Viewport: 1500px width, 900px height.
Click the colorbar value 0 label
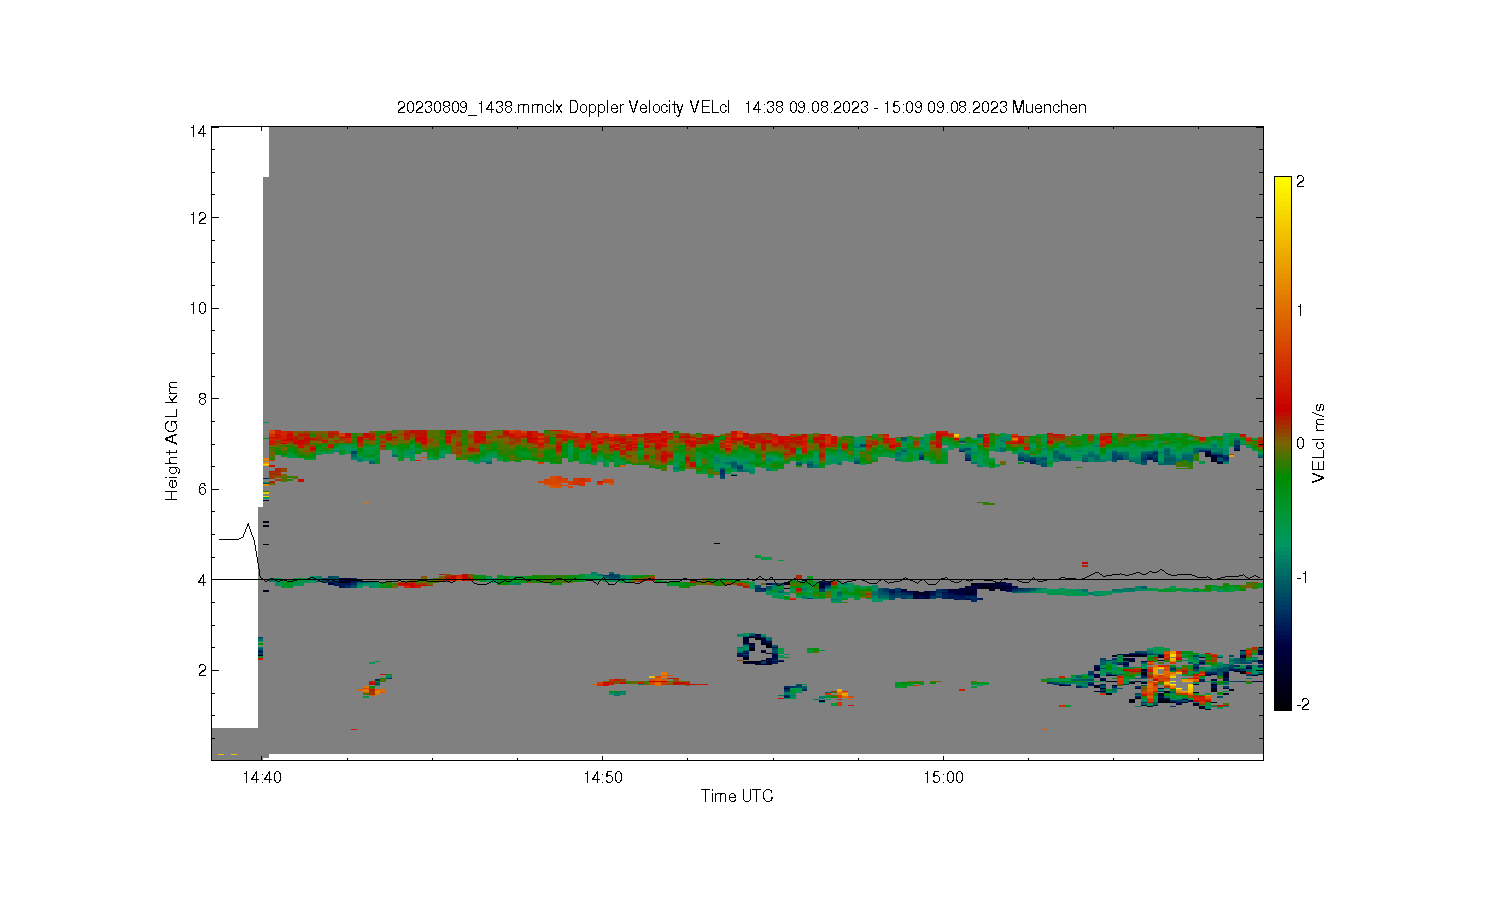[1300, 443]
